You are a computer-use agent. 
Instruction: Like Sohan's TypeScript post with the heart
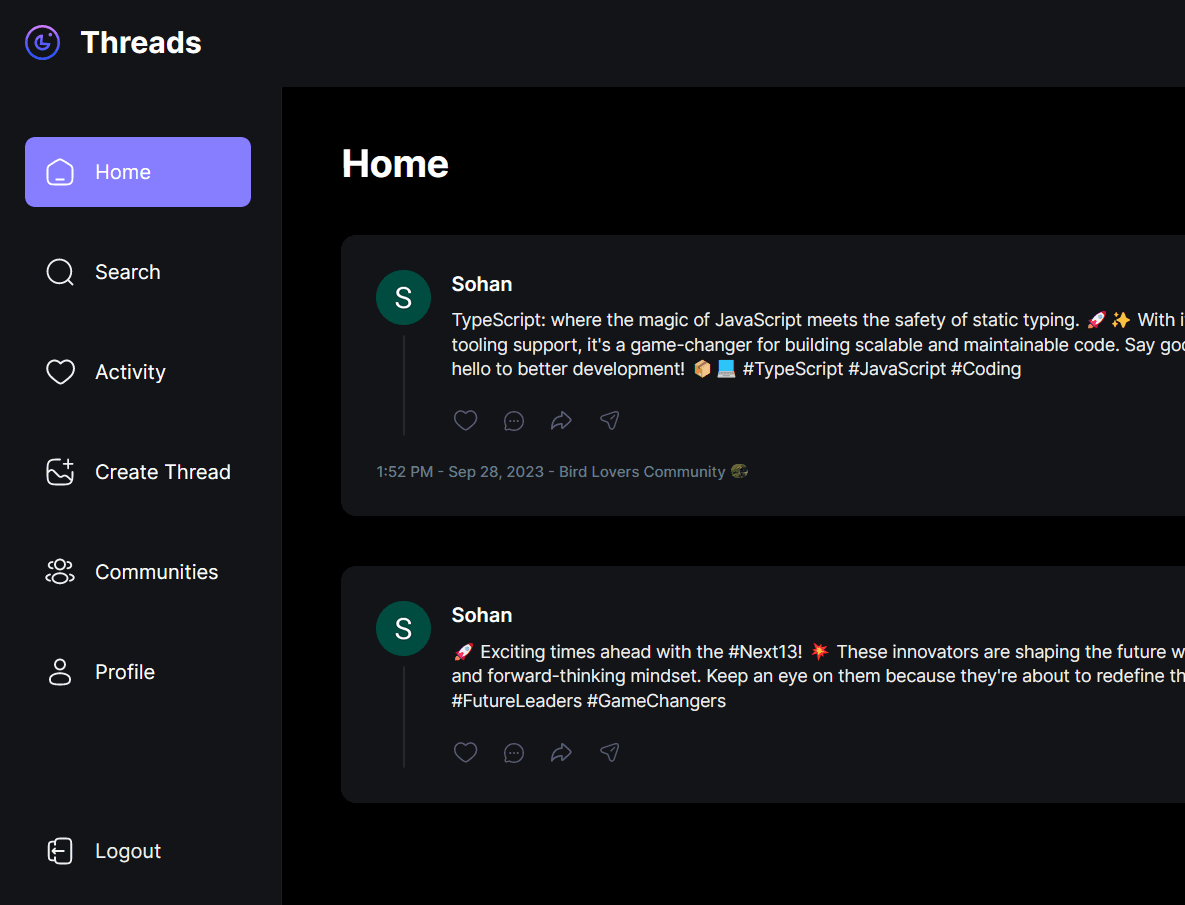(x=465, y=421)
